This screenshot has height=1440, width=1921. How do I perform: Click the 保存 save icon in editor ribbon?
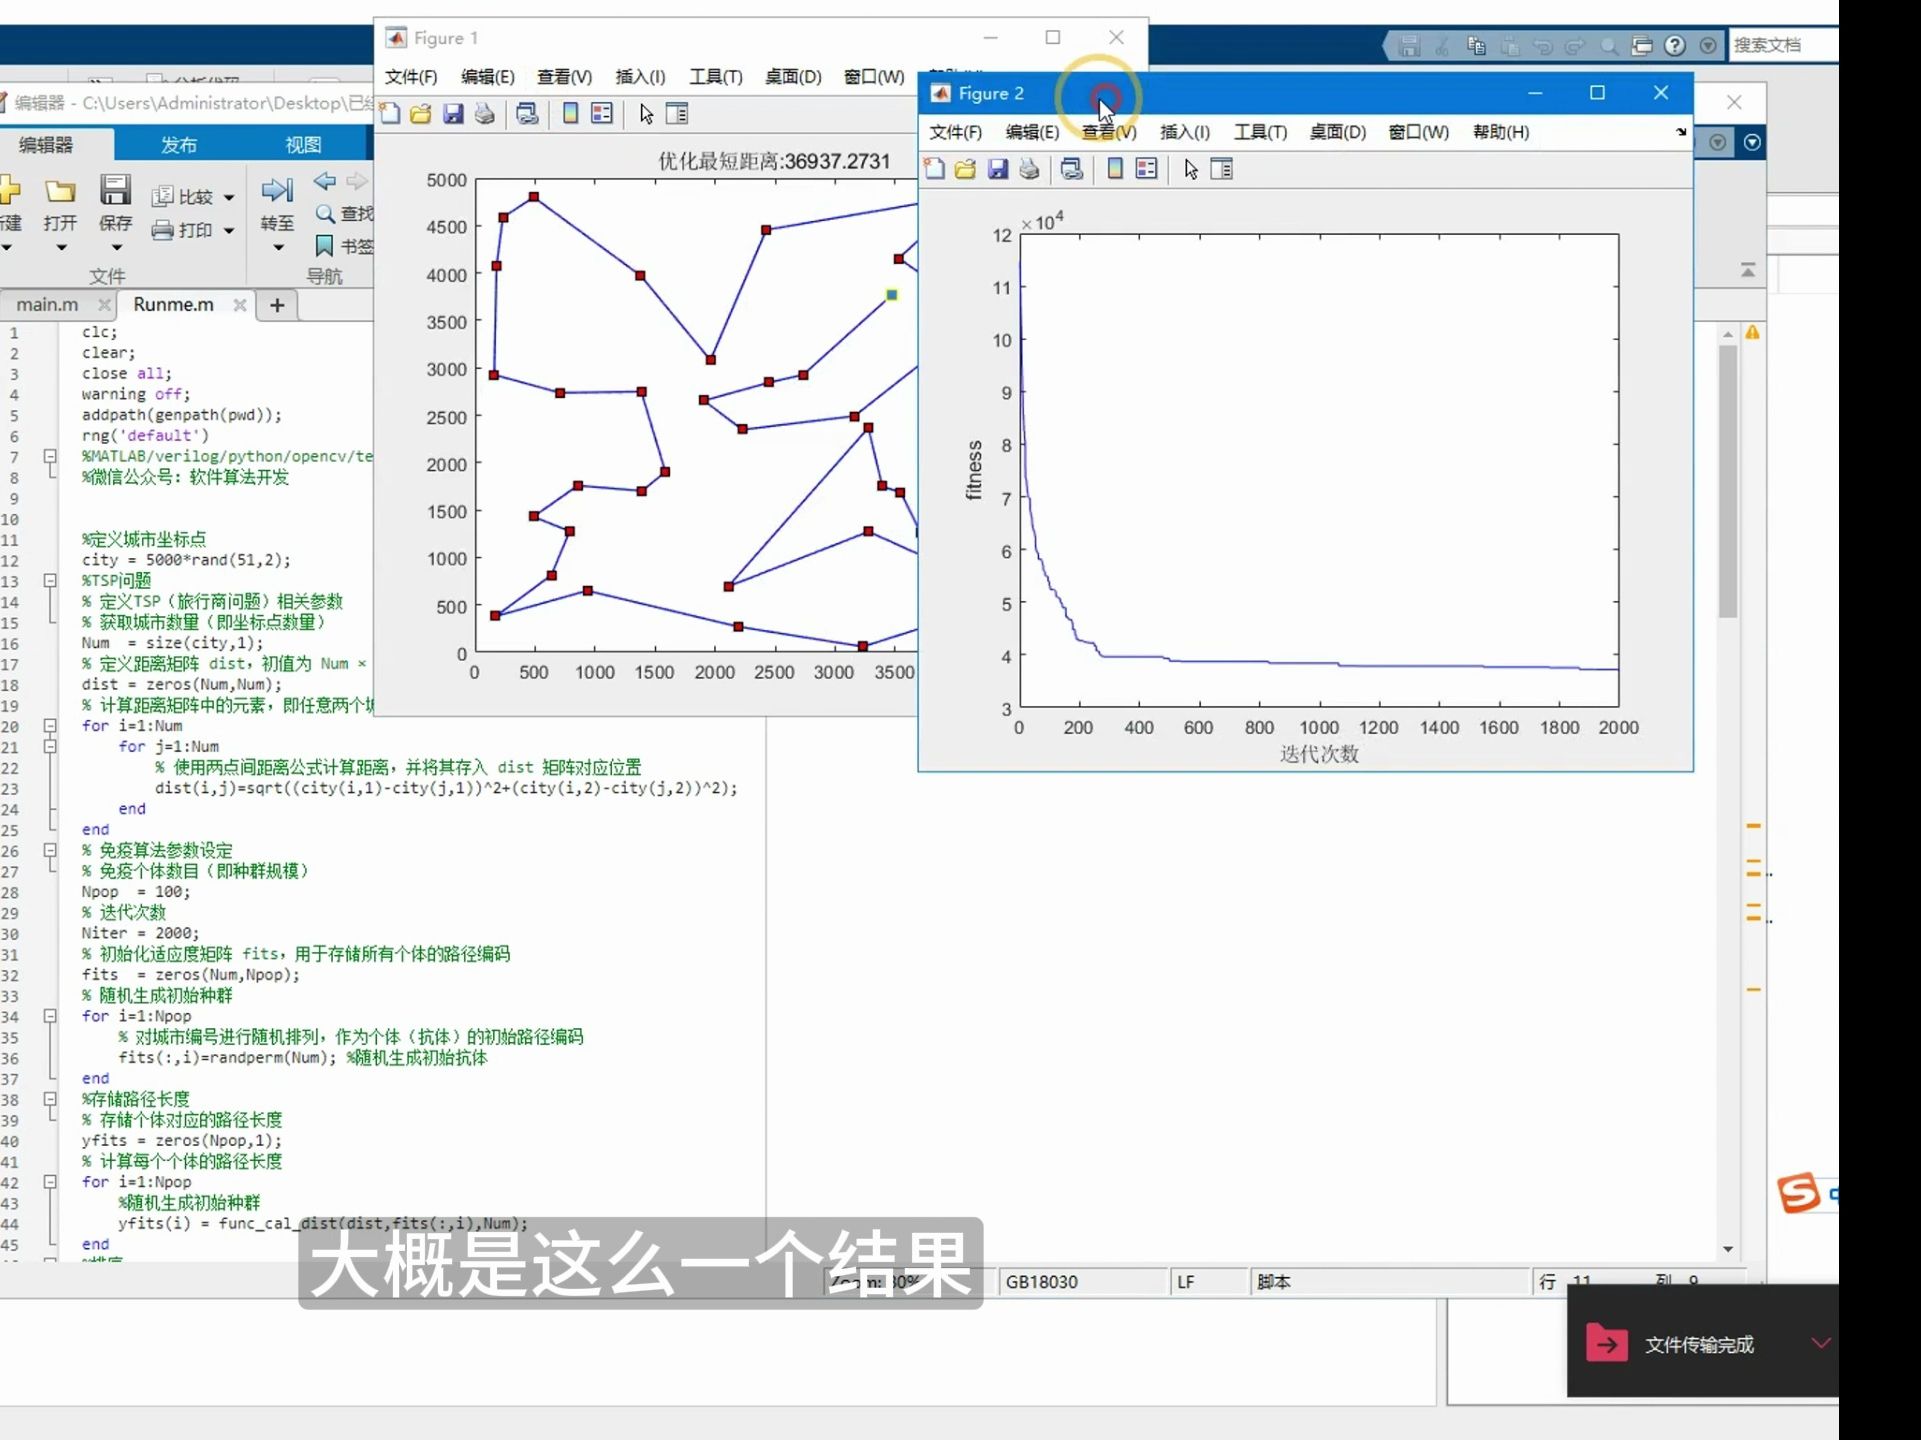115,190
